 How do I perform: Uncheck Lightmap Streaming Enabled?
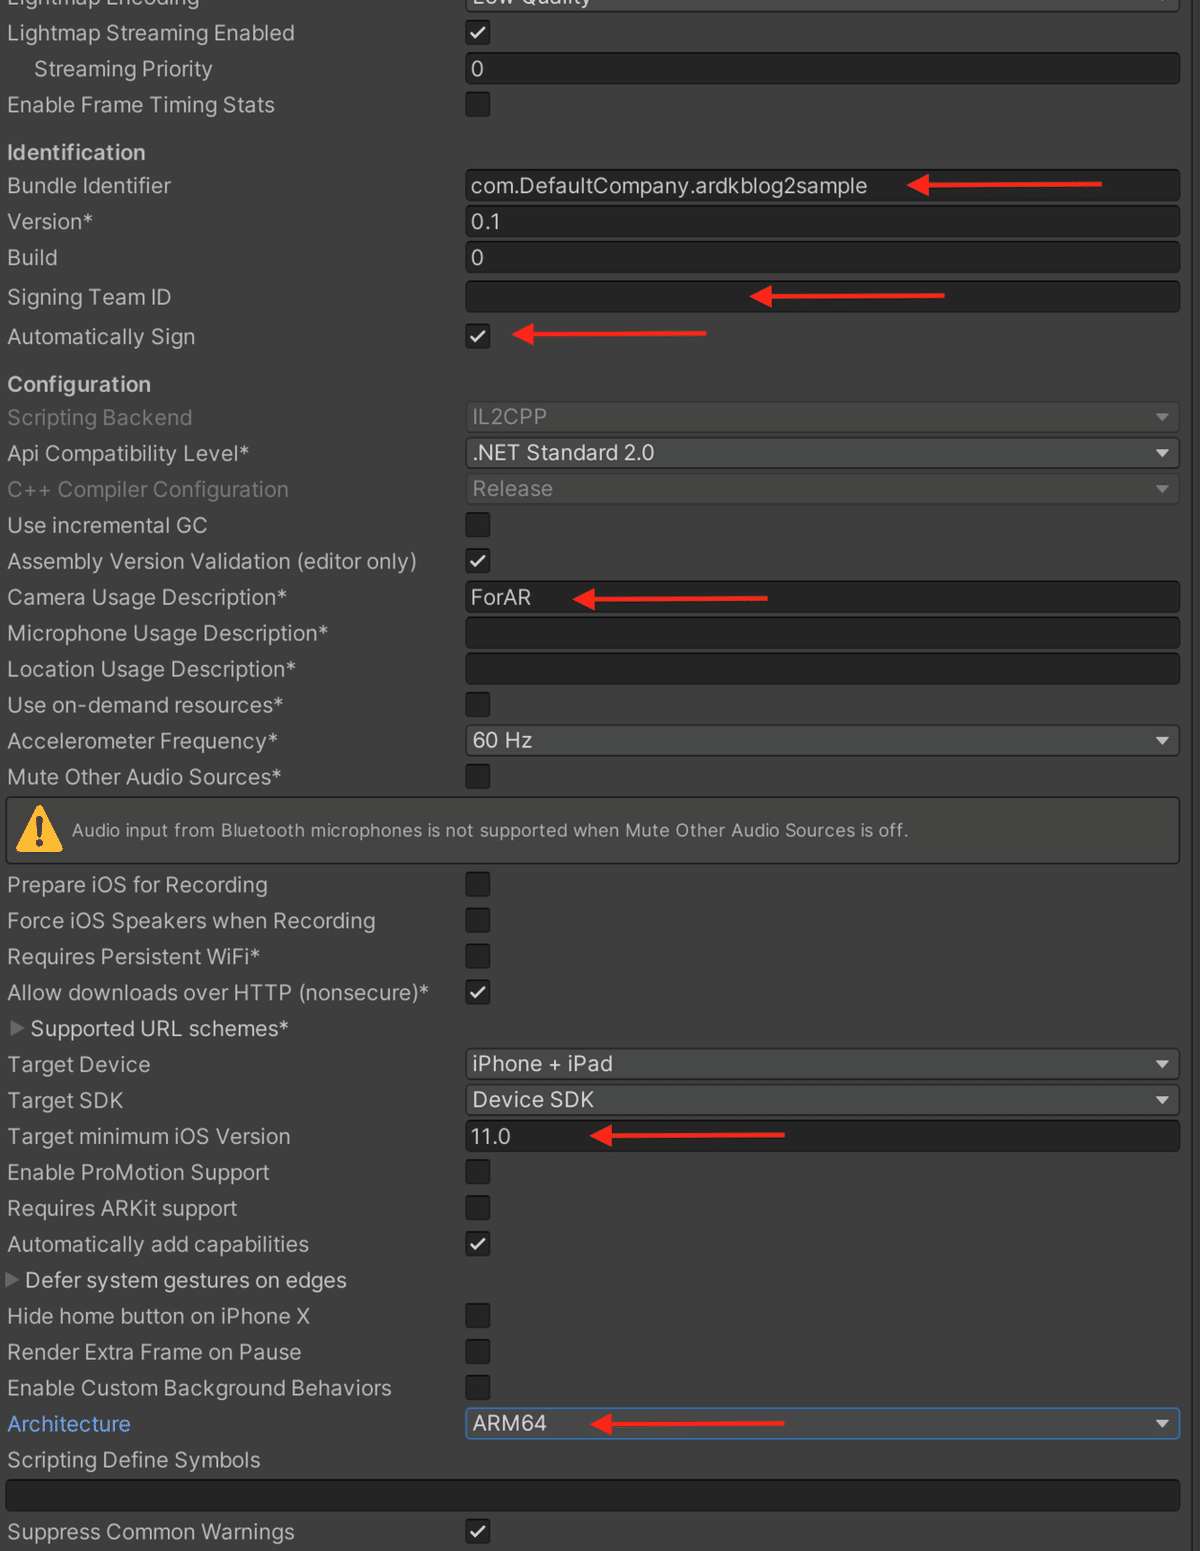[478, 33]
